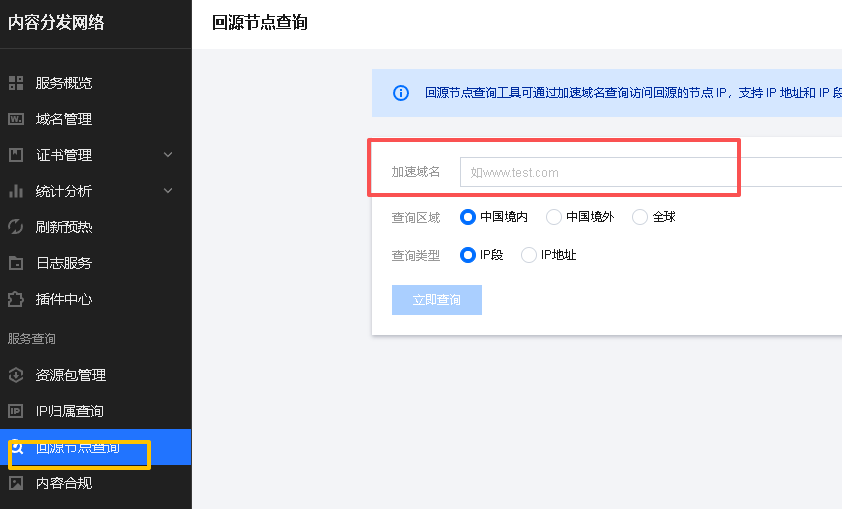The image size is (842, 509).
Task: Click the 回源节点查询 page heading
Action: [259, 23]
